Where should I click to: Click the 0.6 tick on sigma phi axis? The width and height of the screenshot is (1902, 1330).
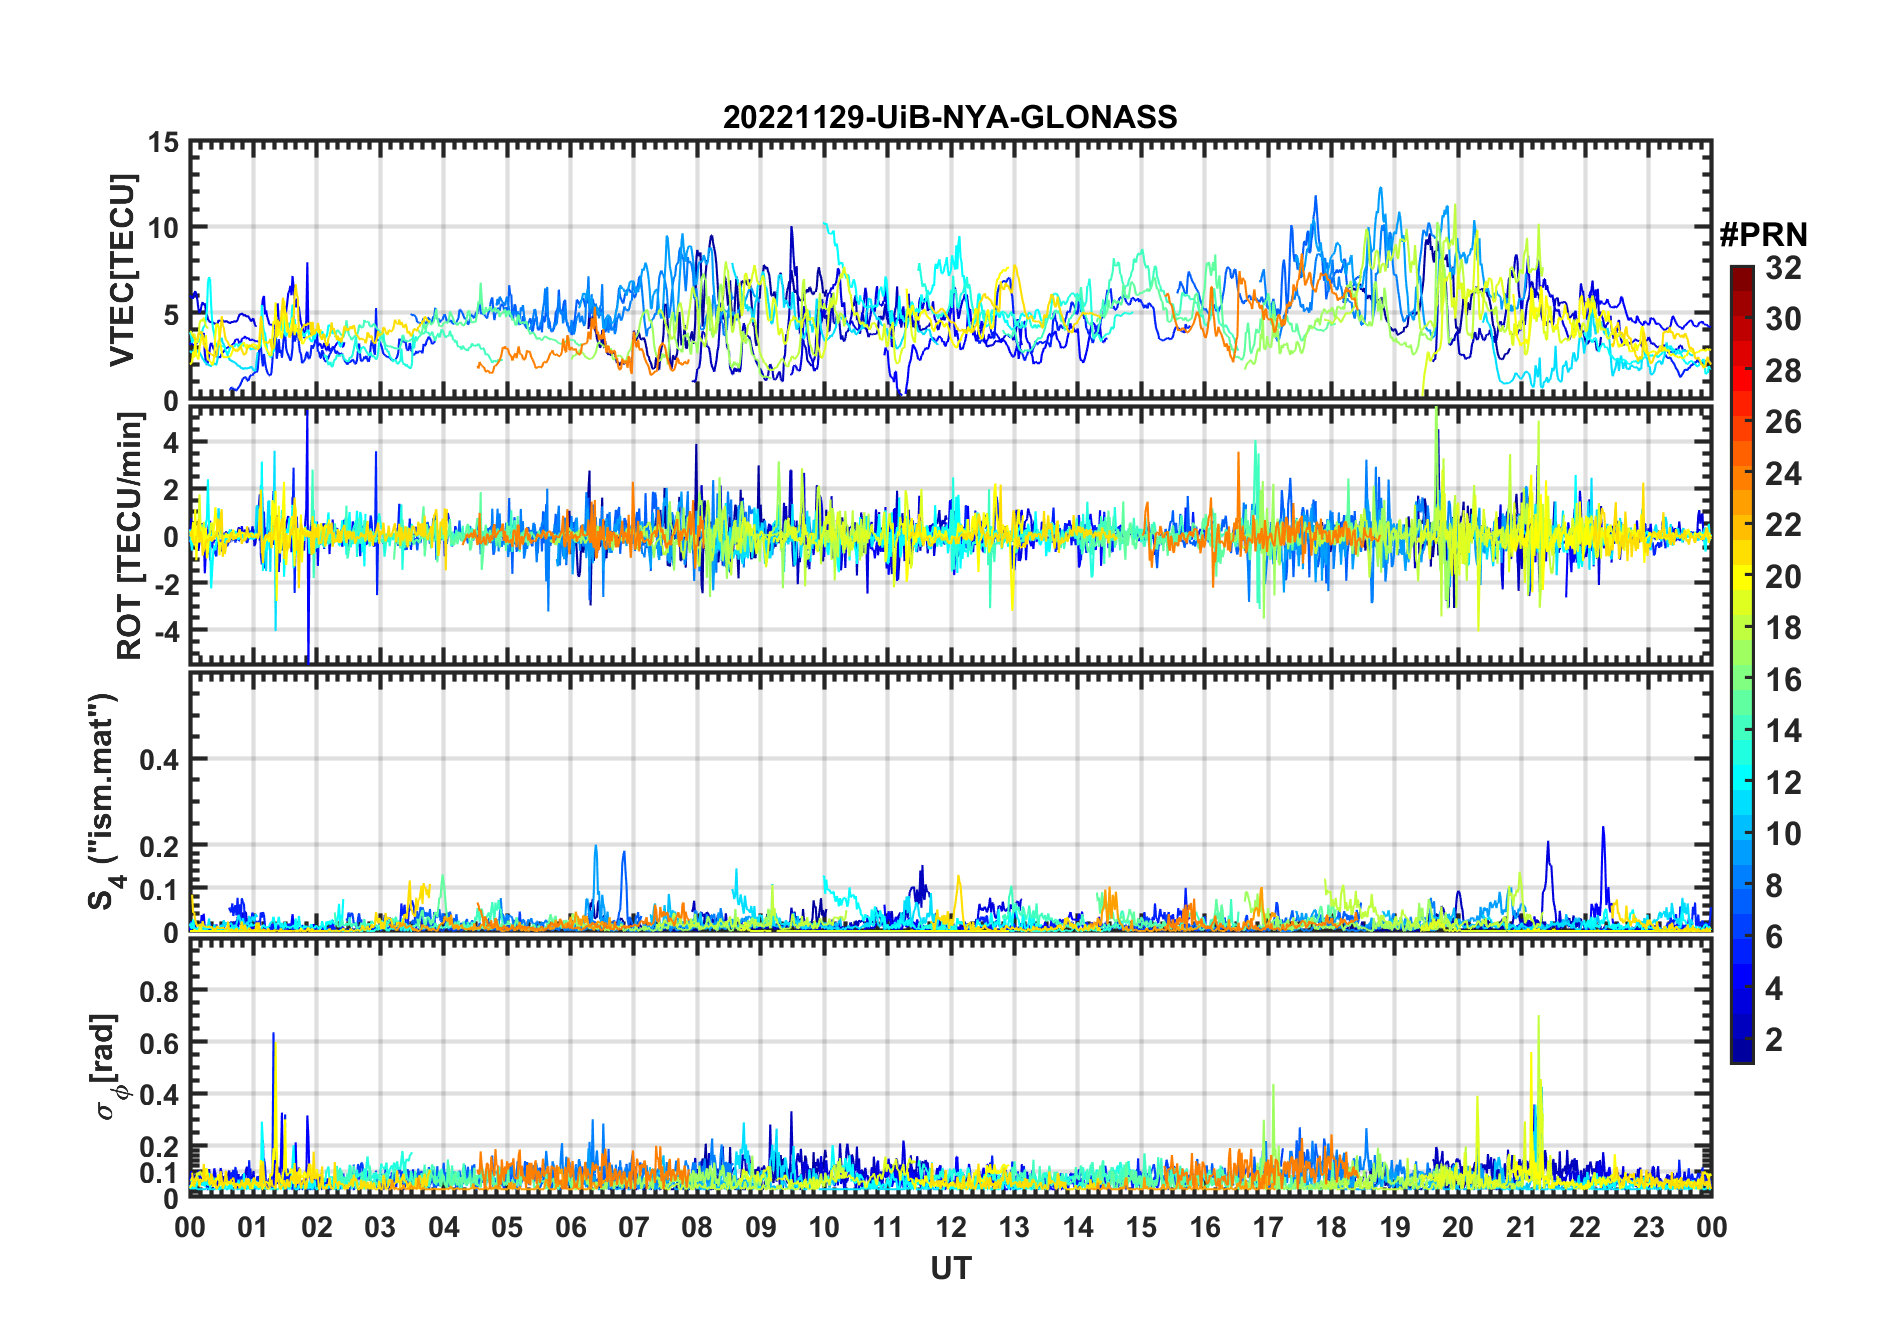tap(159, 1044)
